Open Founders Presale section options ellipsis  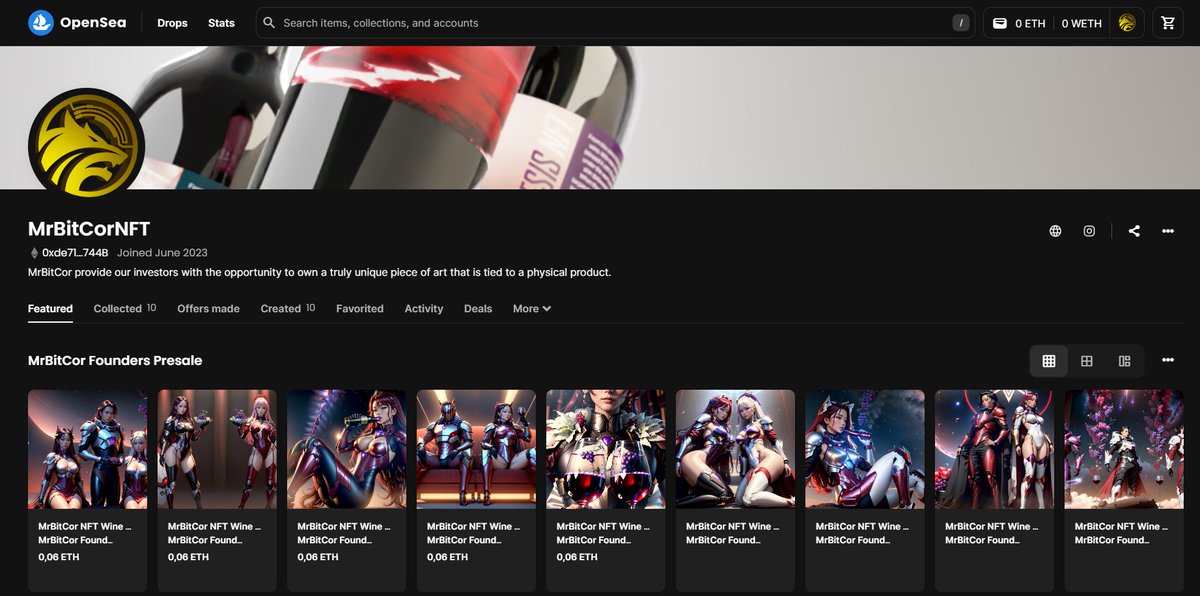[x=1168, y=360]
